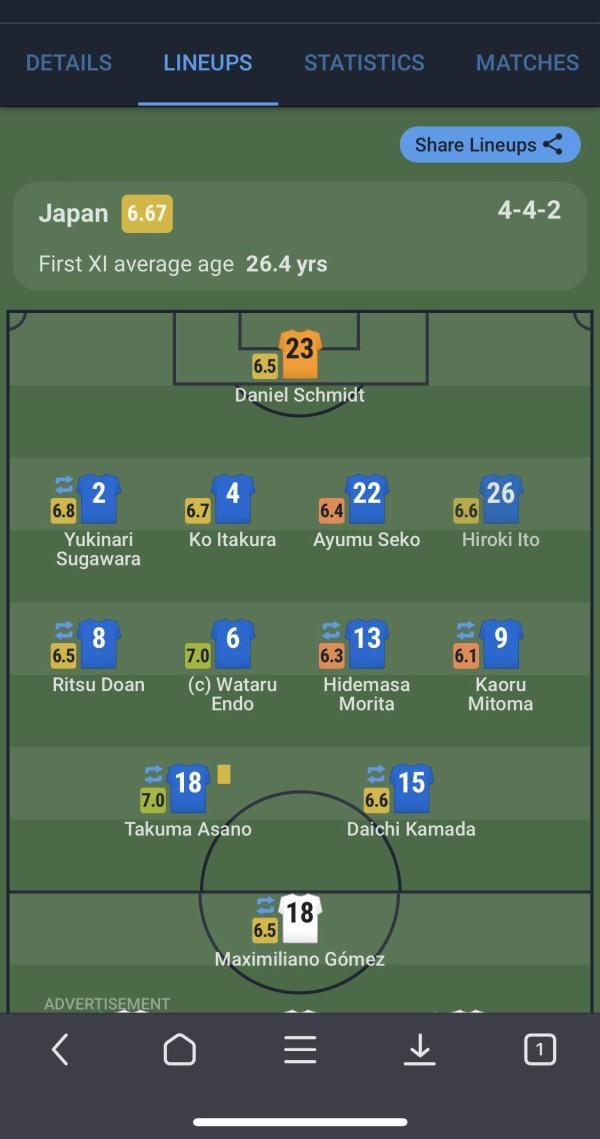Tap Japan's 6.67 team rating badge
The height and width of the screenshot is (1139, 600).
pos(147,214)
